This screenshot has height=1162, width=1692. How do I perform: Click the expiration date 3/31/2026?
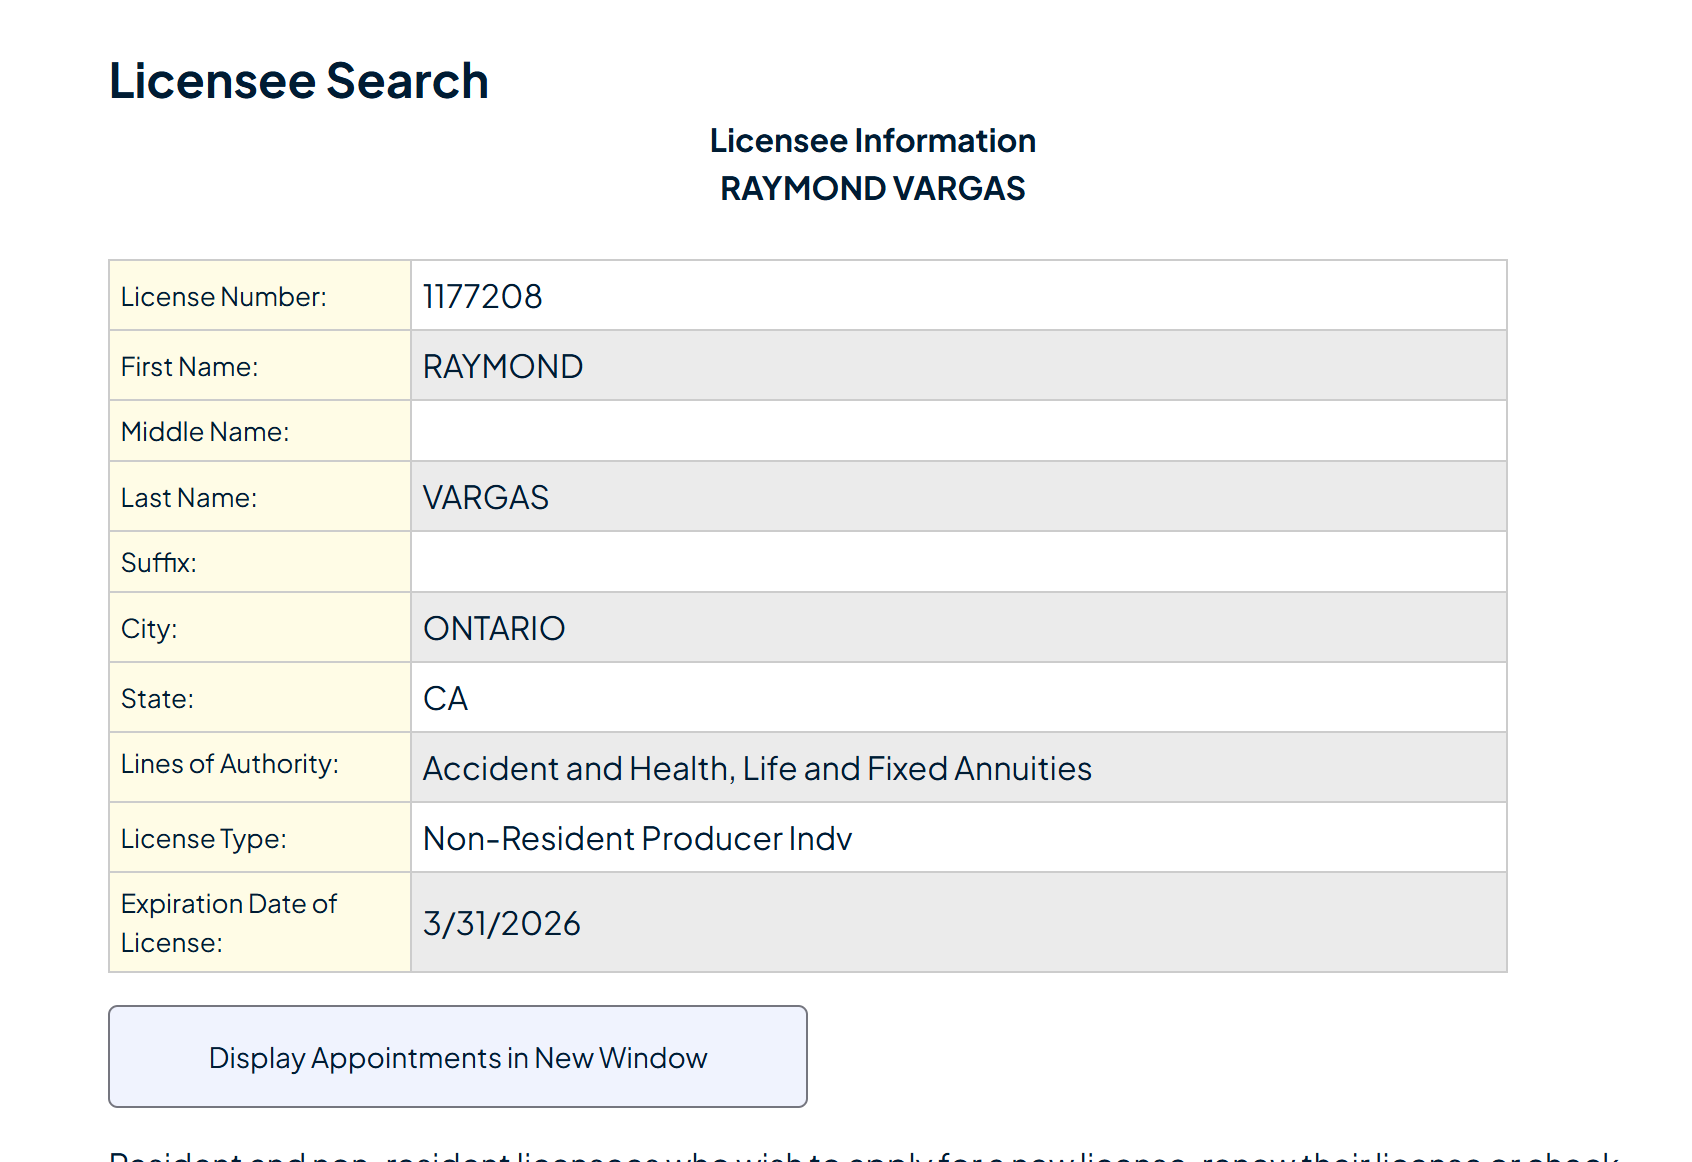click(x=501, y=924)
